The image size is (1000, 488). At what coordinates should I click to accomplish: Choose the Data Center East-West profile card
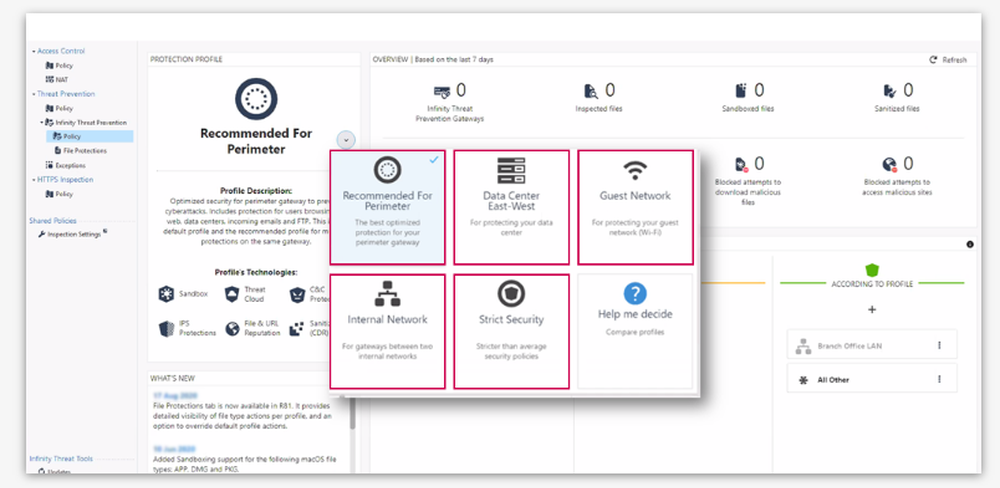tap(511, 207)
